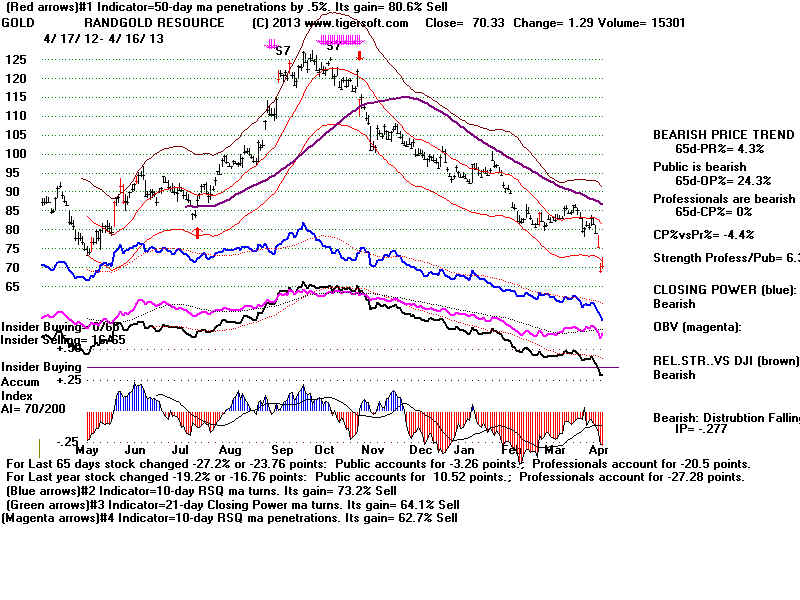This screenshot has width=800, height=600.
Task: Click the red arrow at the April price drop
Action: [x=601, y=267]
